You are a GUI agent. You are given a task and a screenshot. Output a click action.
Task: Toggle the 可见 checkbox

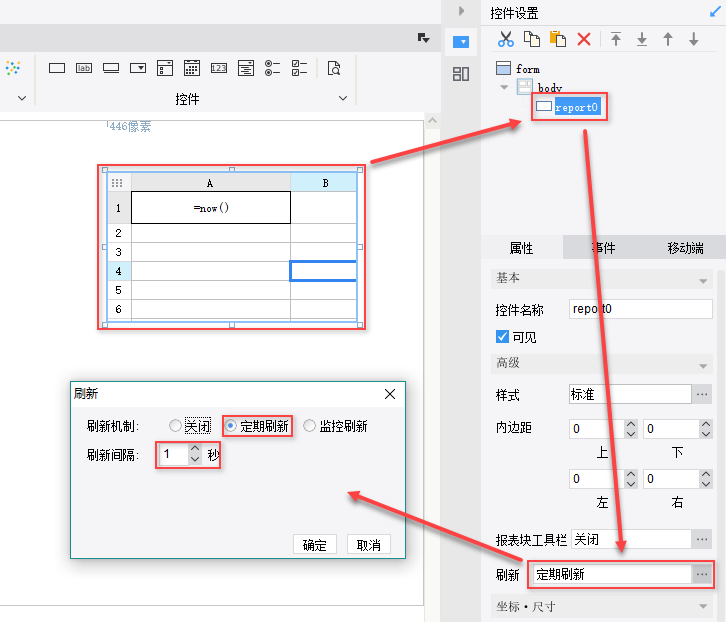point(502,337)
